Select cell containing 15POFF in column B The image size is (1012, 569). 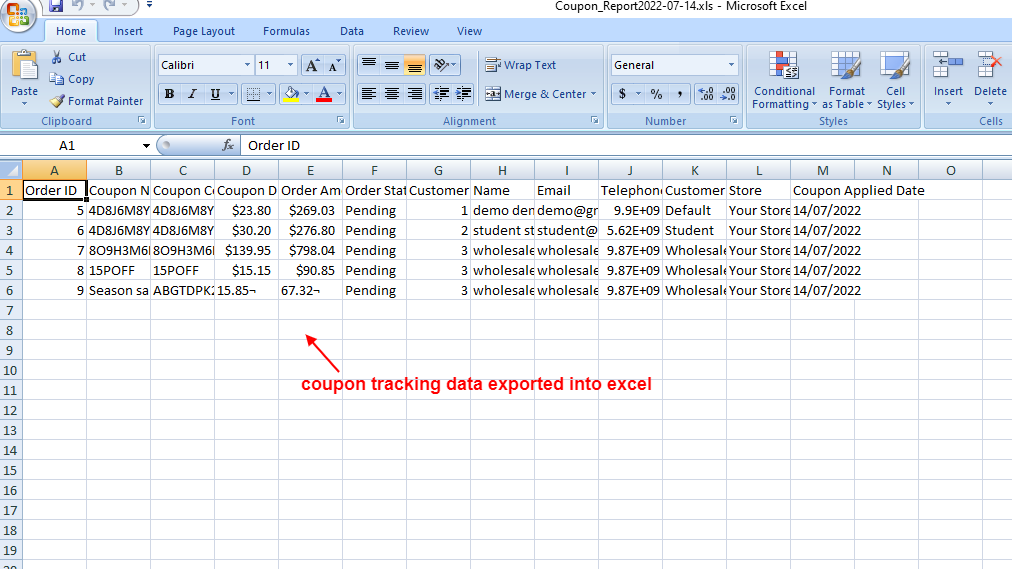pos(118,270)
